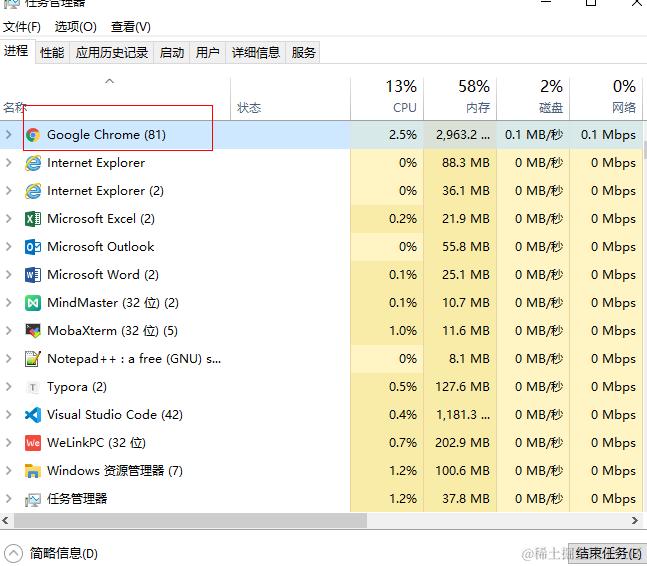Click the Microsoft Excel icon

[33, 219]
